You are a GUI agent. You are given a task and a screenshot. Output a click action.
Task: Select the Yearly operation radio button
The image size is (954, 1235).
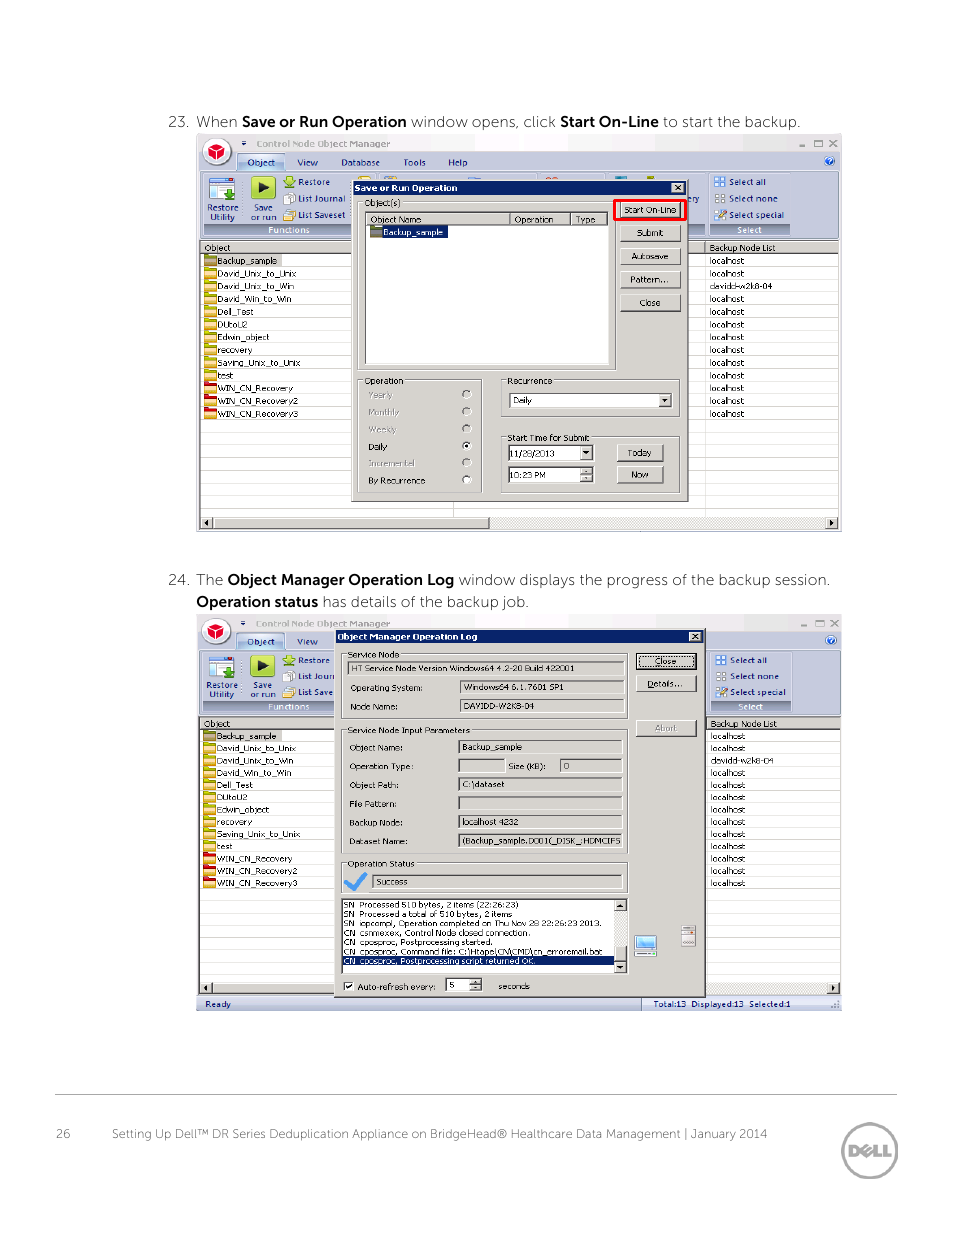pyautogui.click(x=466, y=394)
